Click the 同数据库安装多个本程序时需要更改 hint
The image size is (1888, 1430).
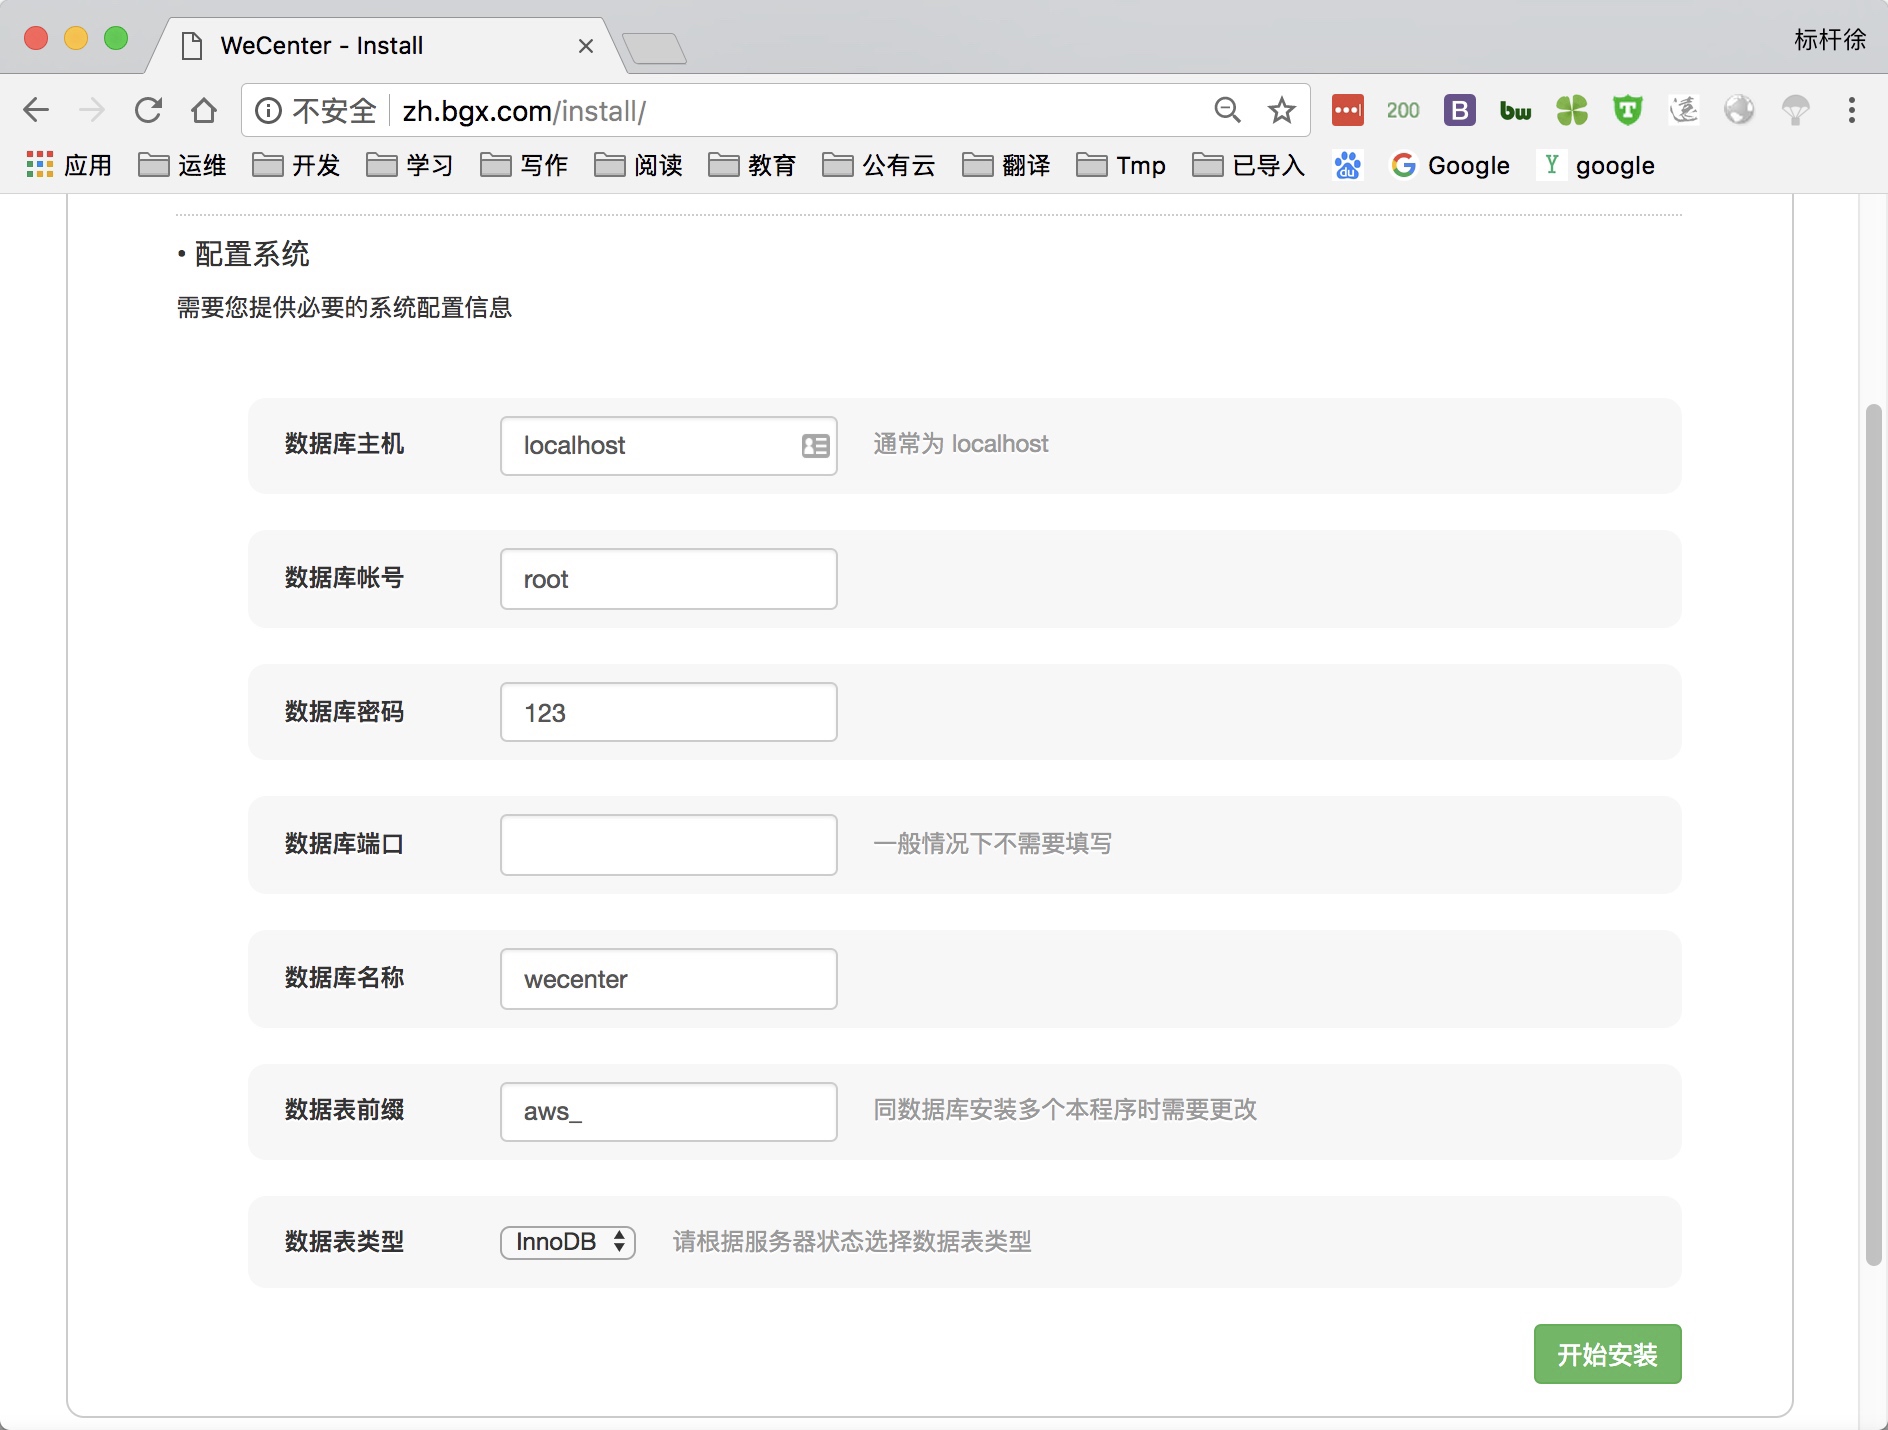[x=1065, y=1110]
